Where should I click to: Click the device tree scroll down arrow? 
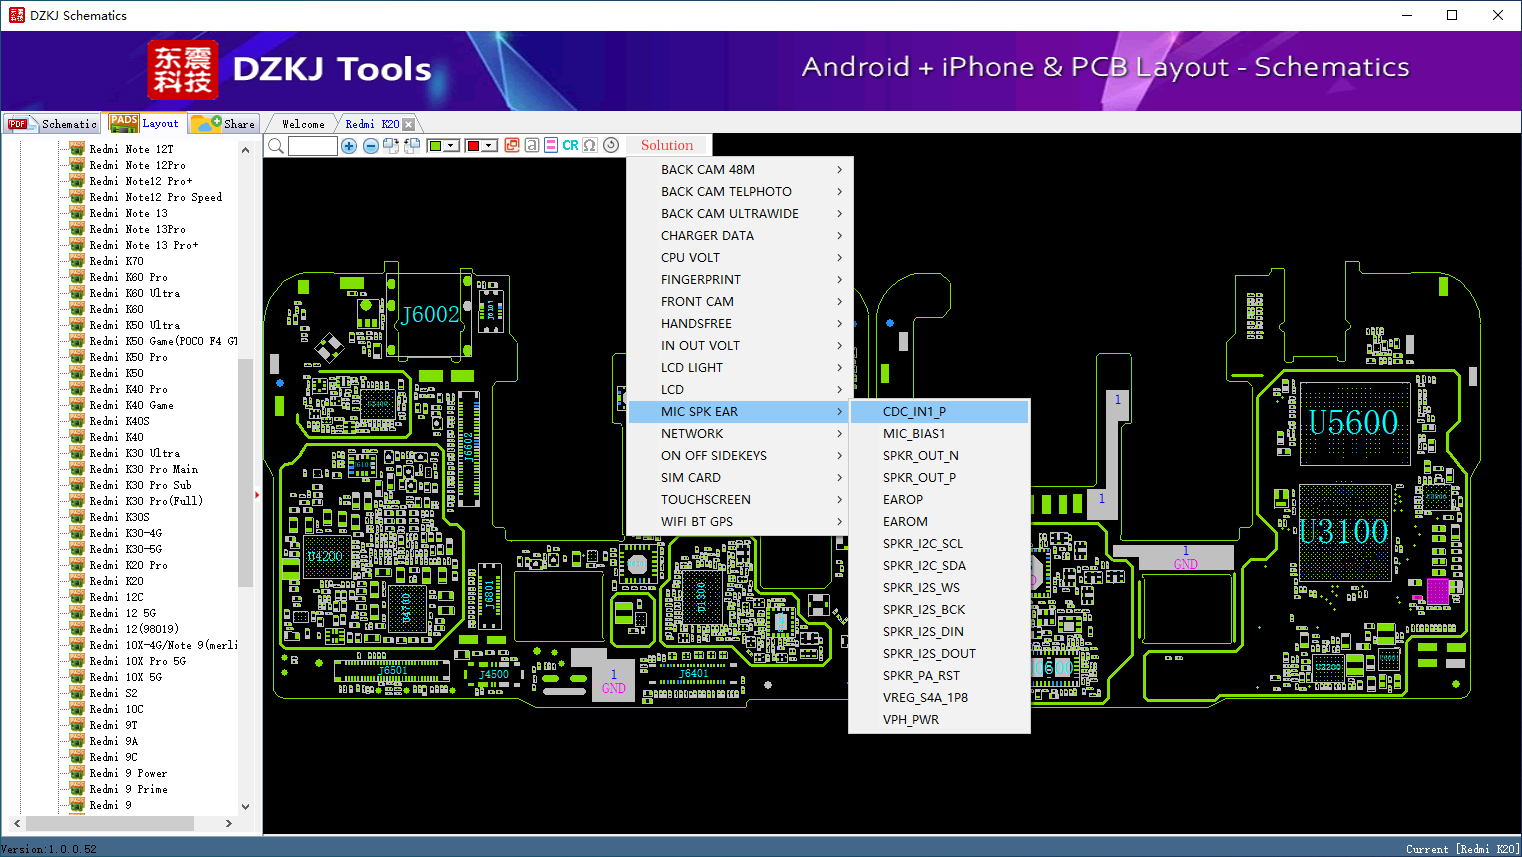point(245,806)
